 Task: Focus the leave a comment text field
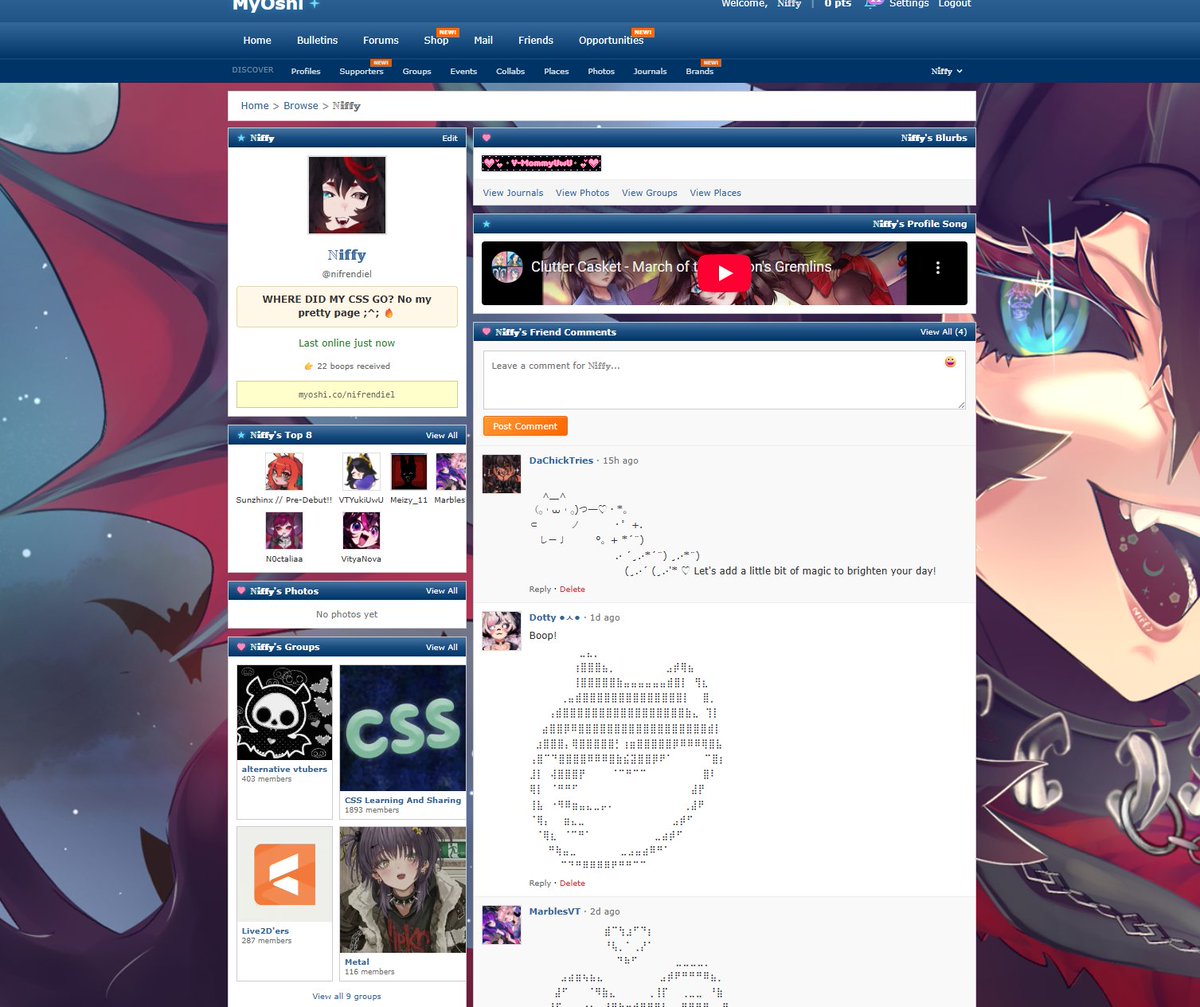724,380
